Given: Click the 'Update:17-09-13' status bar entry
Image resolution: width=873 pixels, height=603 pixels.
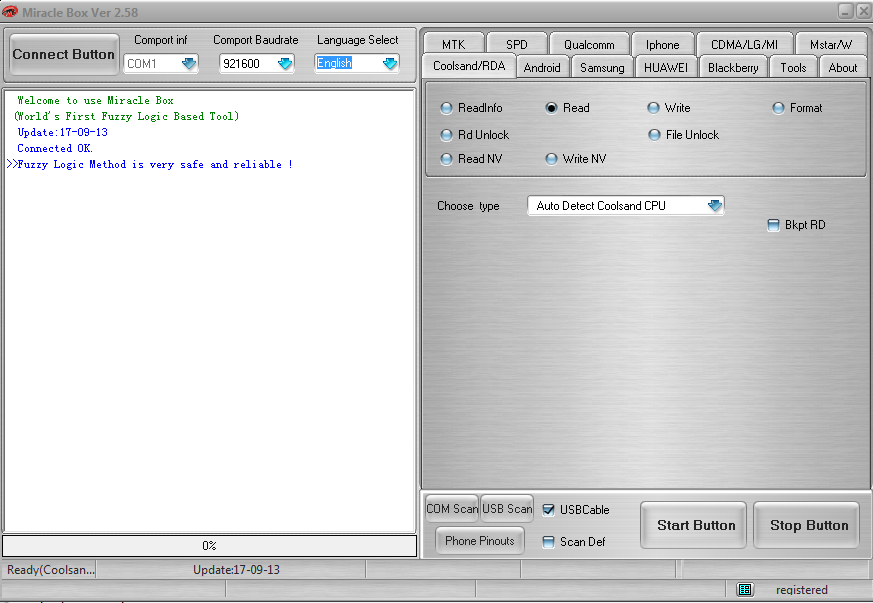Looking at the screenshot, I should 236,570.
